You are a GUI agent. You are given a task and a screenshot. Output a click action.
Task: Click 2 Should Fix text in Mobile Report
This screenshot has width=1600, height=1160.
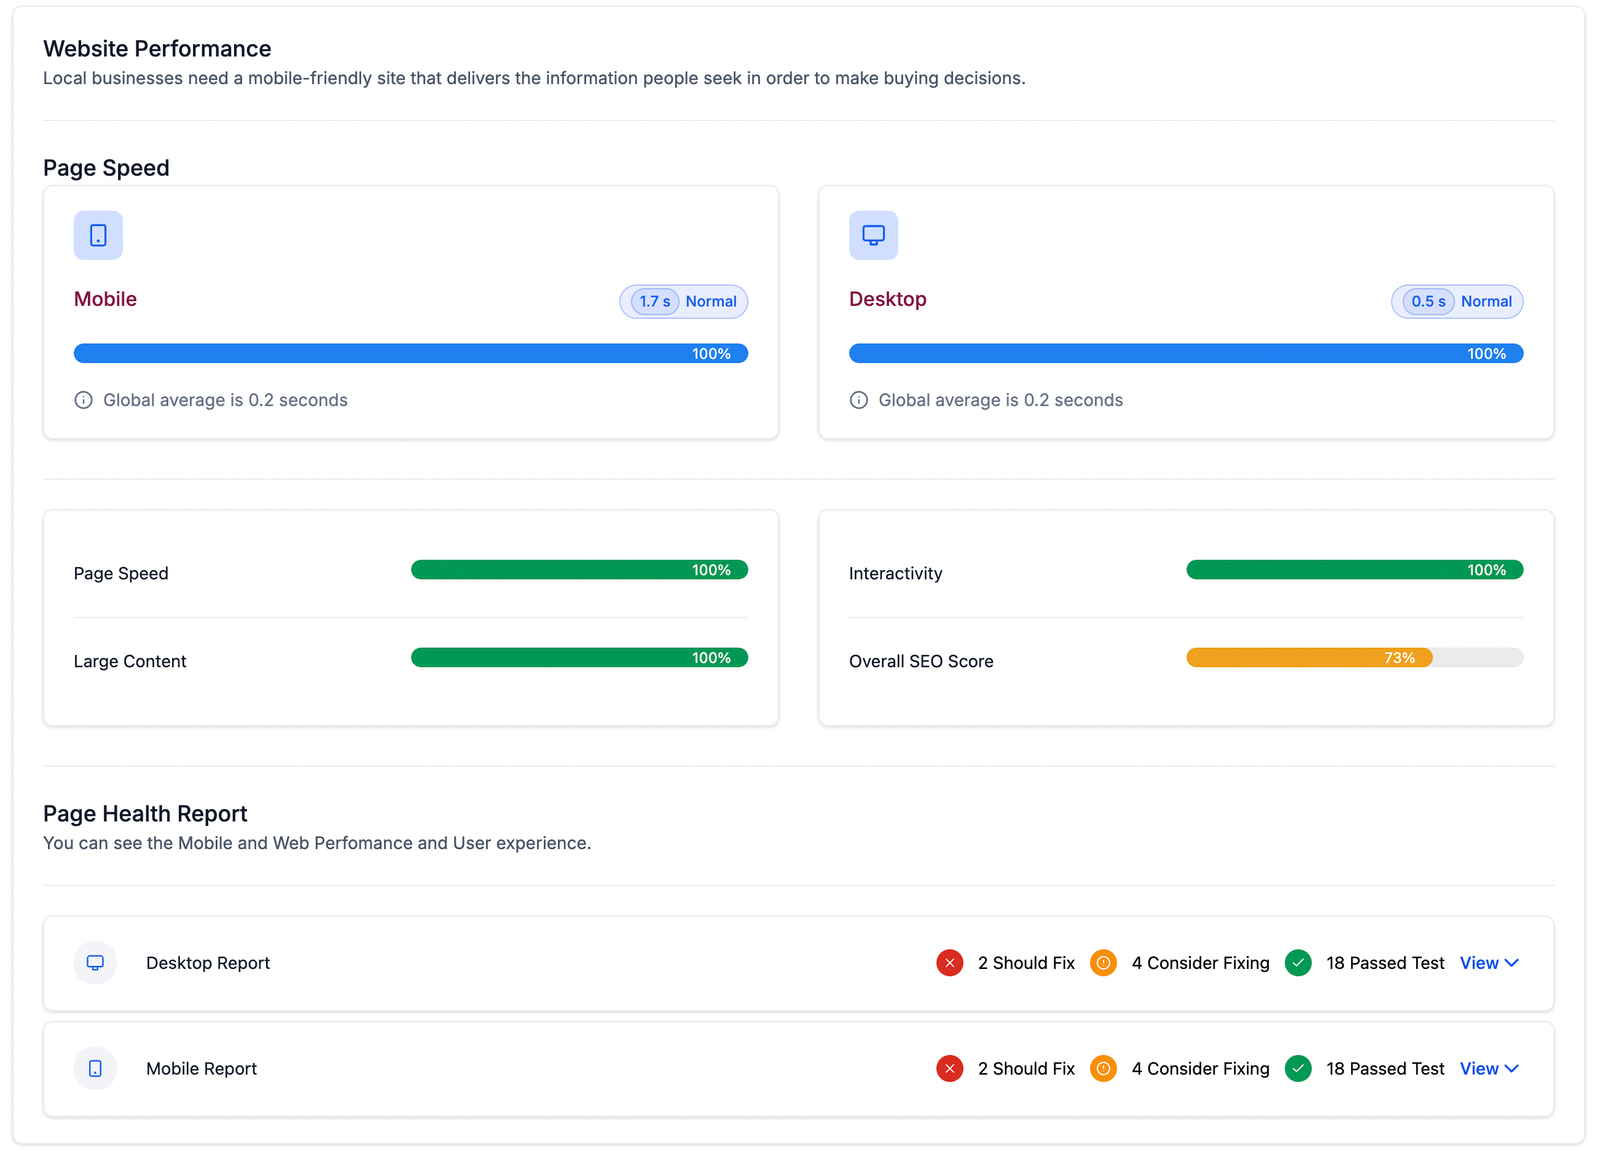coord(1026,1069)
